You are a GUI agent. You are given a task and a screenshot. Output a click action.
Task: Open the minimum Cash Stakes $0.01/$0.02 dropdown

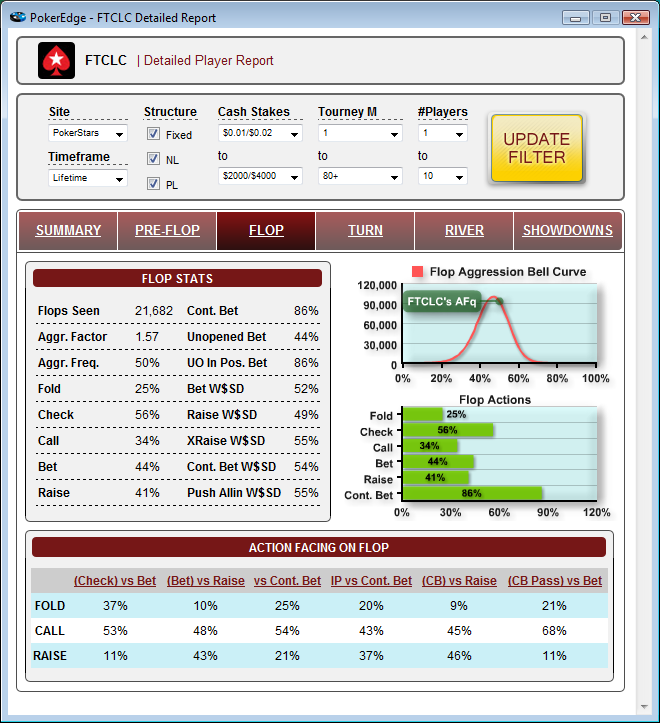[260, 133]
